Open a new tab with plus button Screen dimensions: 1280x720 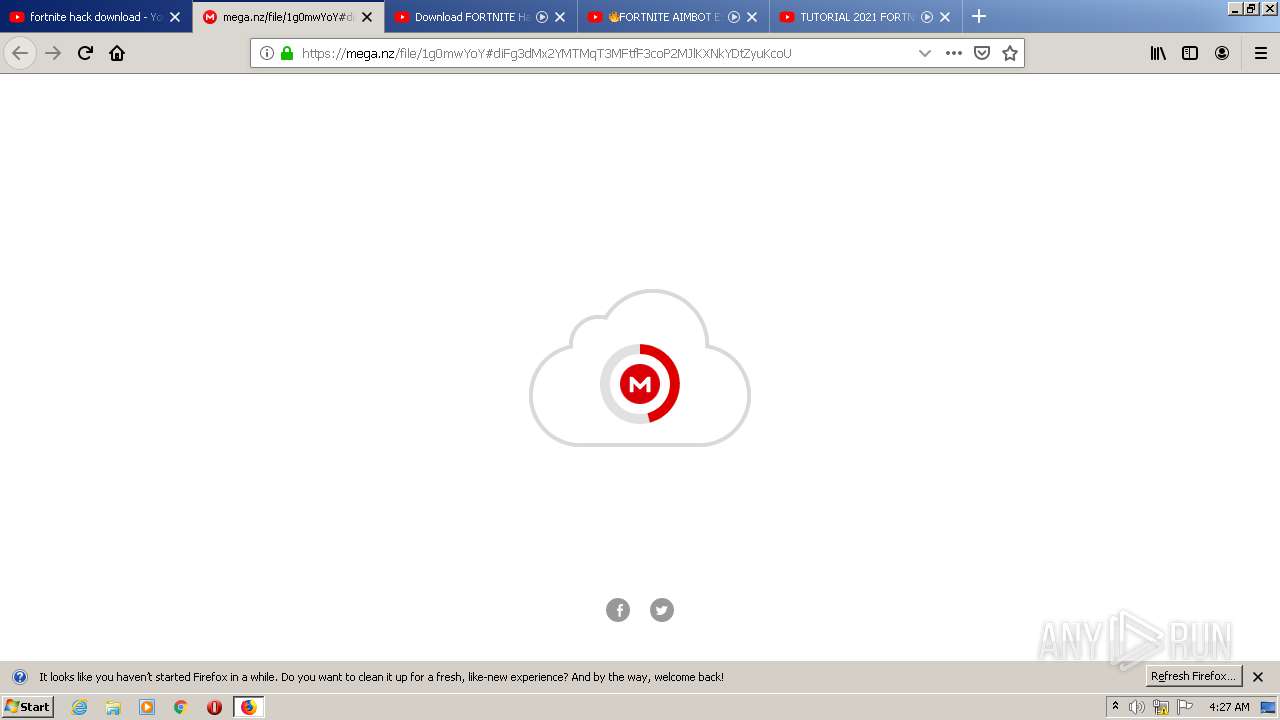pyautogui.click(x=979, y=17)
